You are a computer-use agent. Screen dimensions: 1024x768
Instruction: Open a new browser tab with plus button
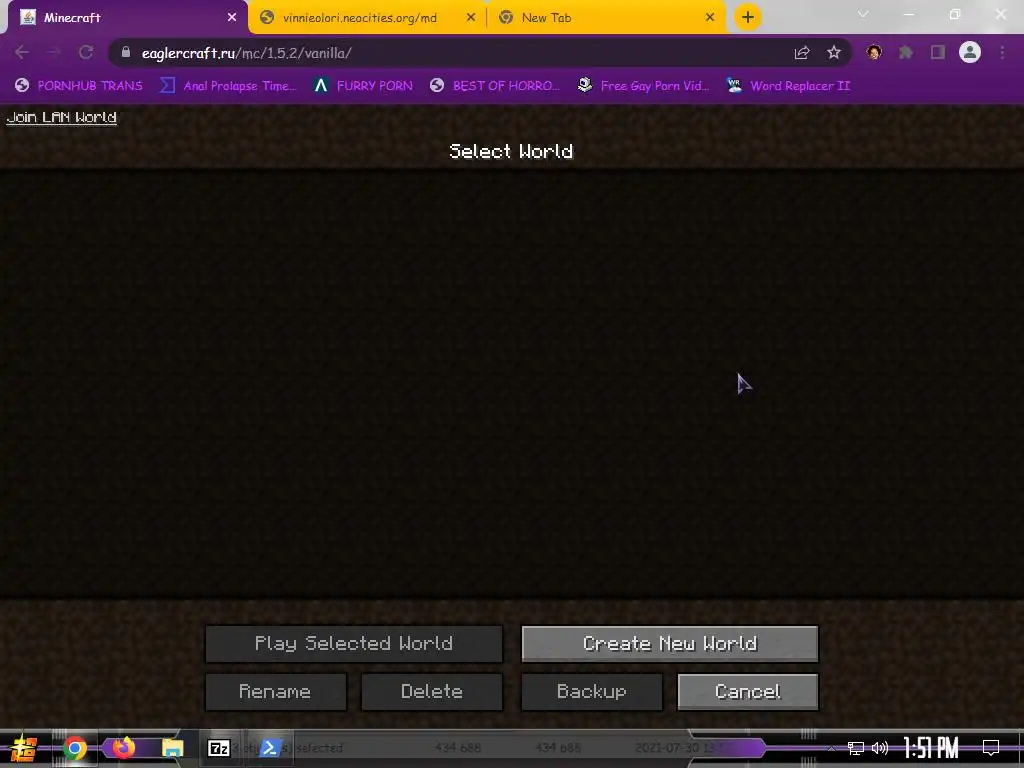click(x=748, y=17)
